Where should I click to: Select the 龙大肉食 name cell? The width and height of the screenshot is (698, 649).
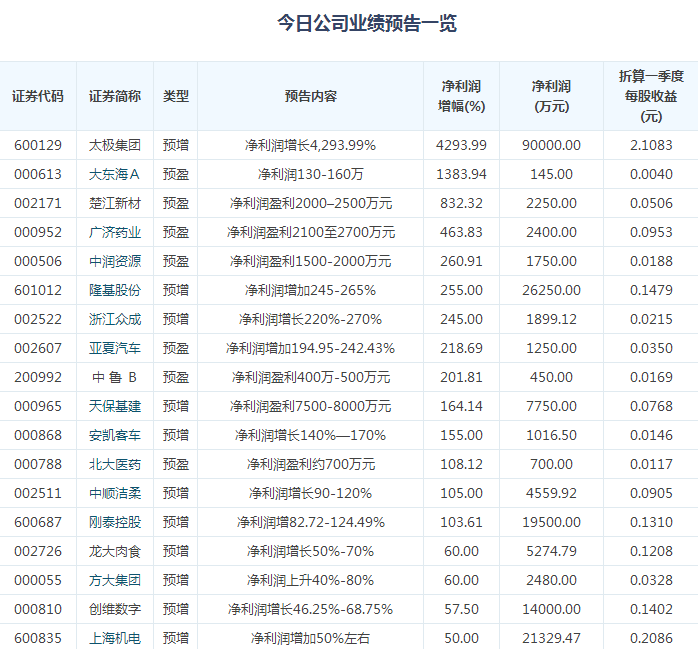pyautogui.click(x=114, y=552)
